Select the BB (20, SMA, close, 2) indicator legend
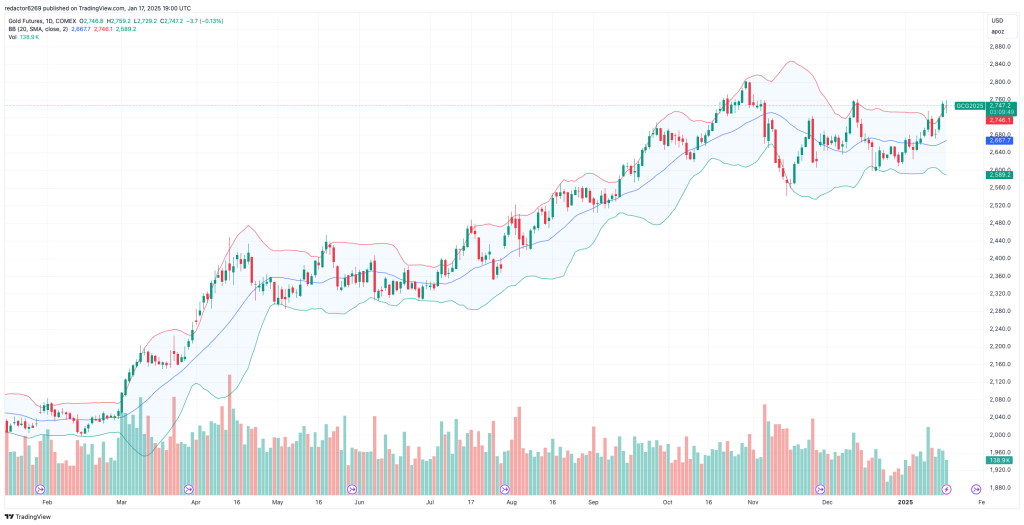 35,29
